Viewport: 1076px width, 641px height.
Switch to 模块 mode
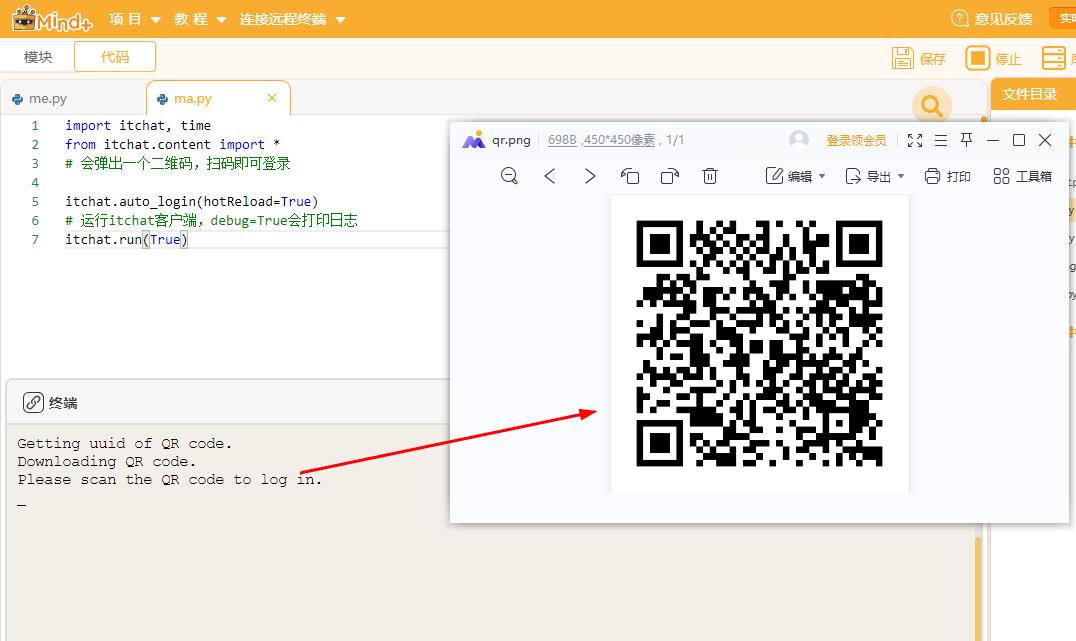pos(38,57)
